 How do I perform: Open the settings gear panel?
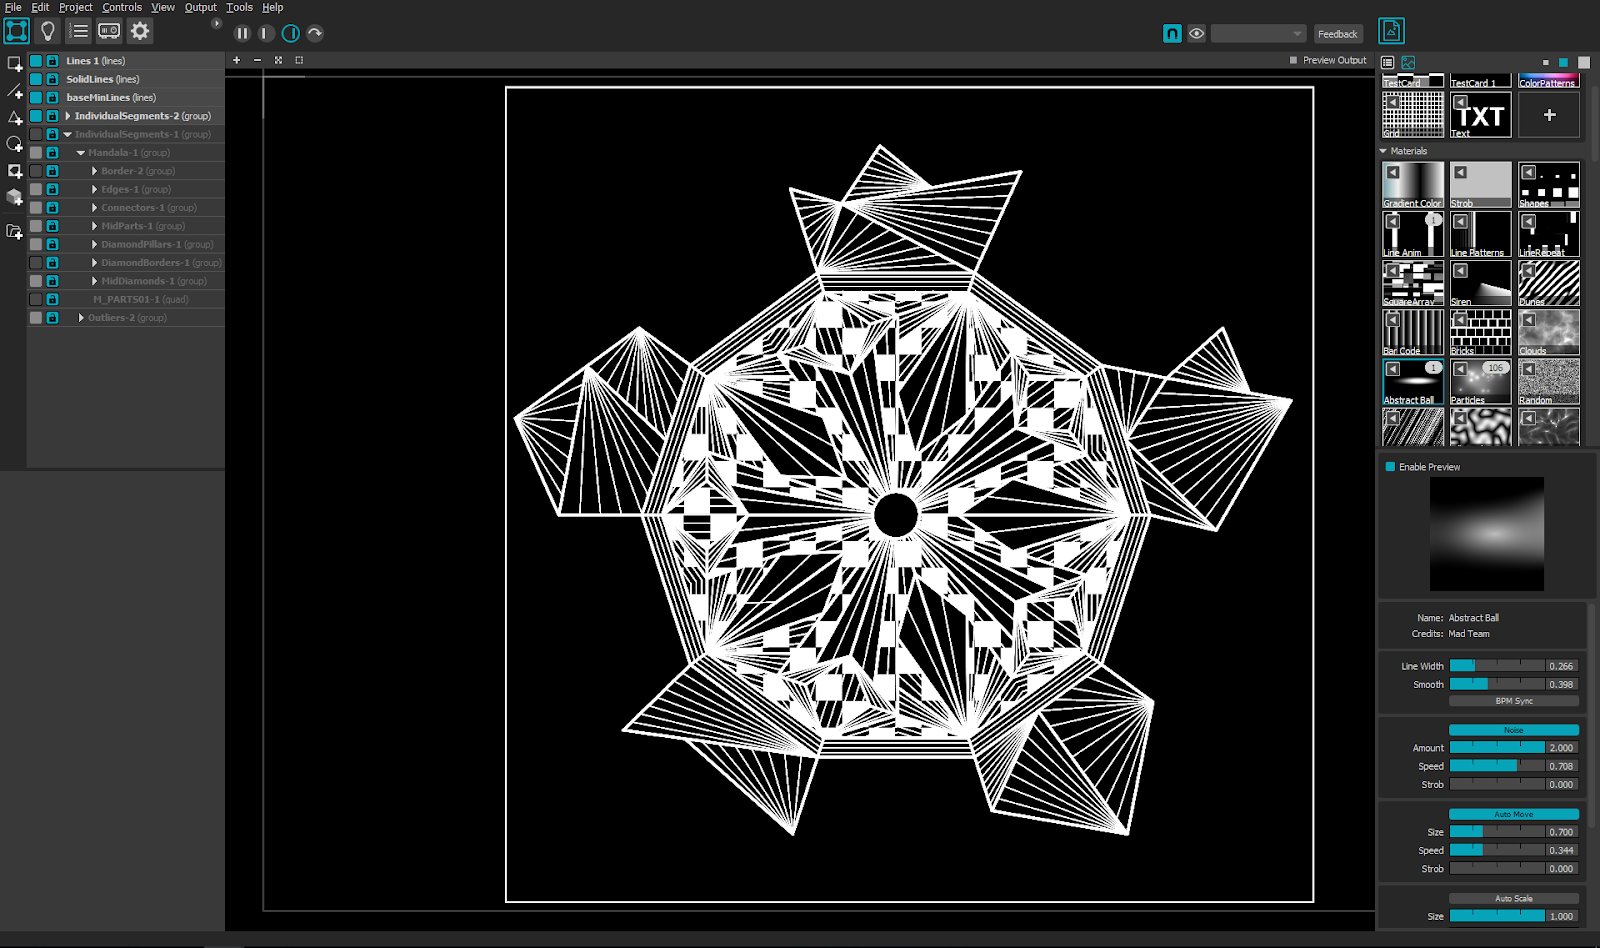pyautogui.click(x=139, y=30)
